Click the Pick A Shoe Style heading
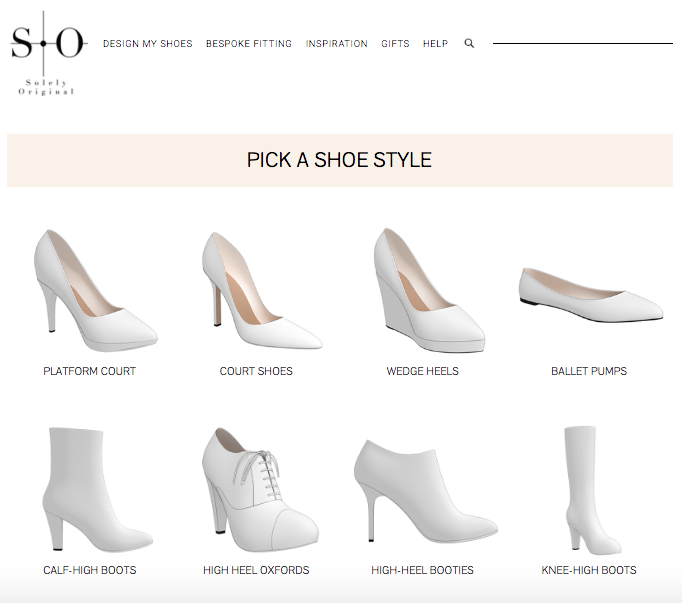 click(339, 160)
